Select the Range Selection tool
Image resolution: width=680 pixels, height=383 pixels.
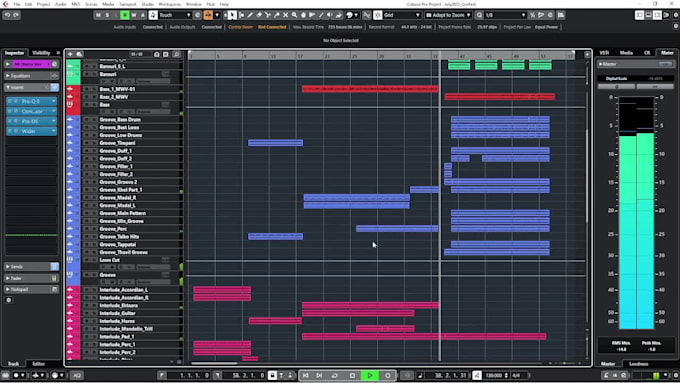[242, 15]
